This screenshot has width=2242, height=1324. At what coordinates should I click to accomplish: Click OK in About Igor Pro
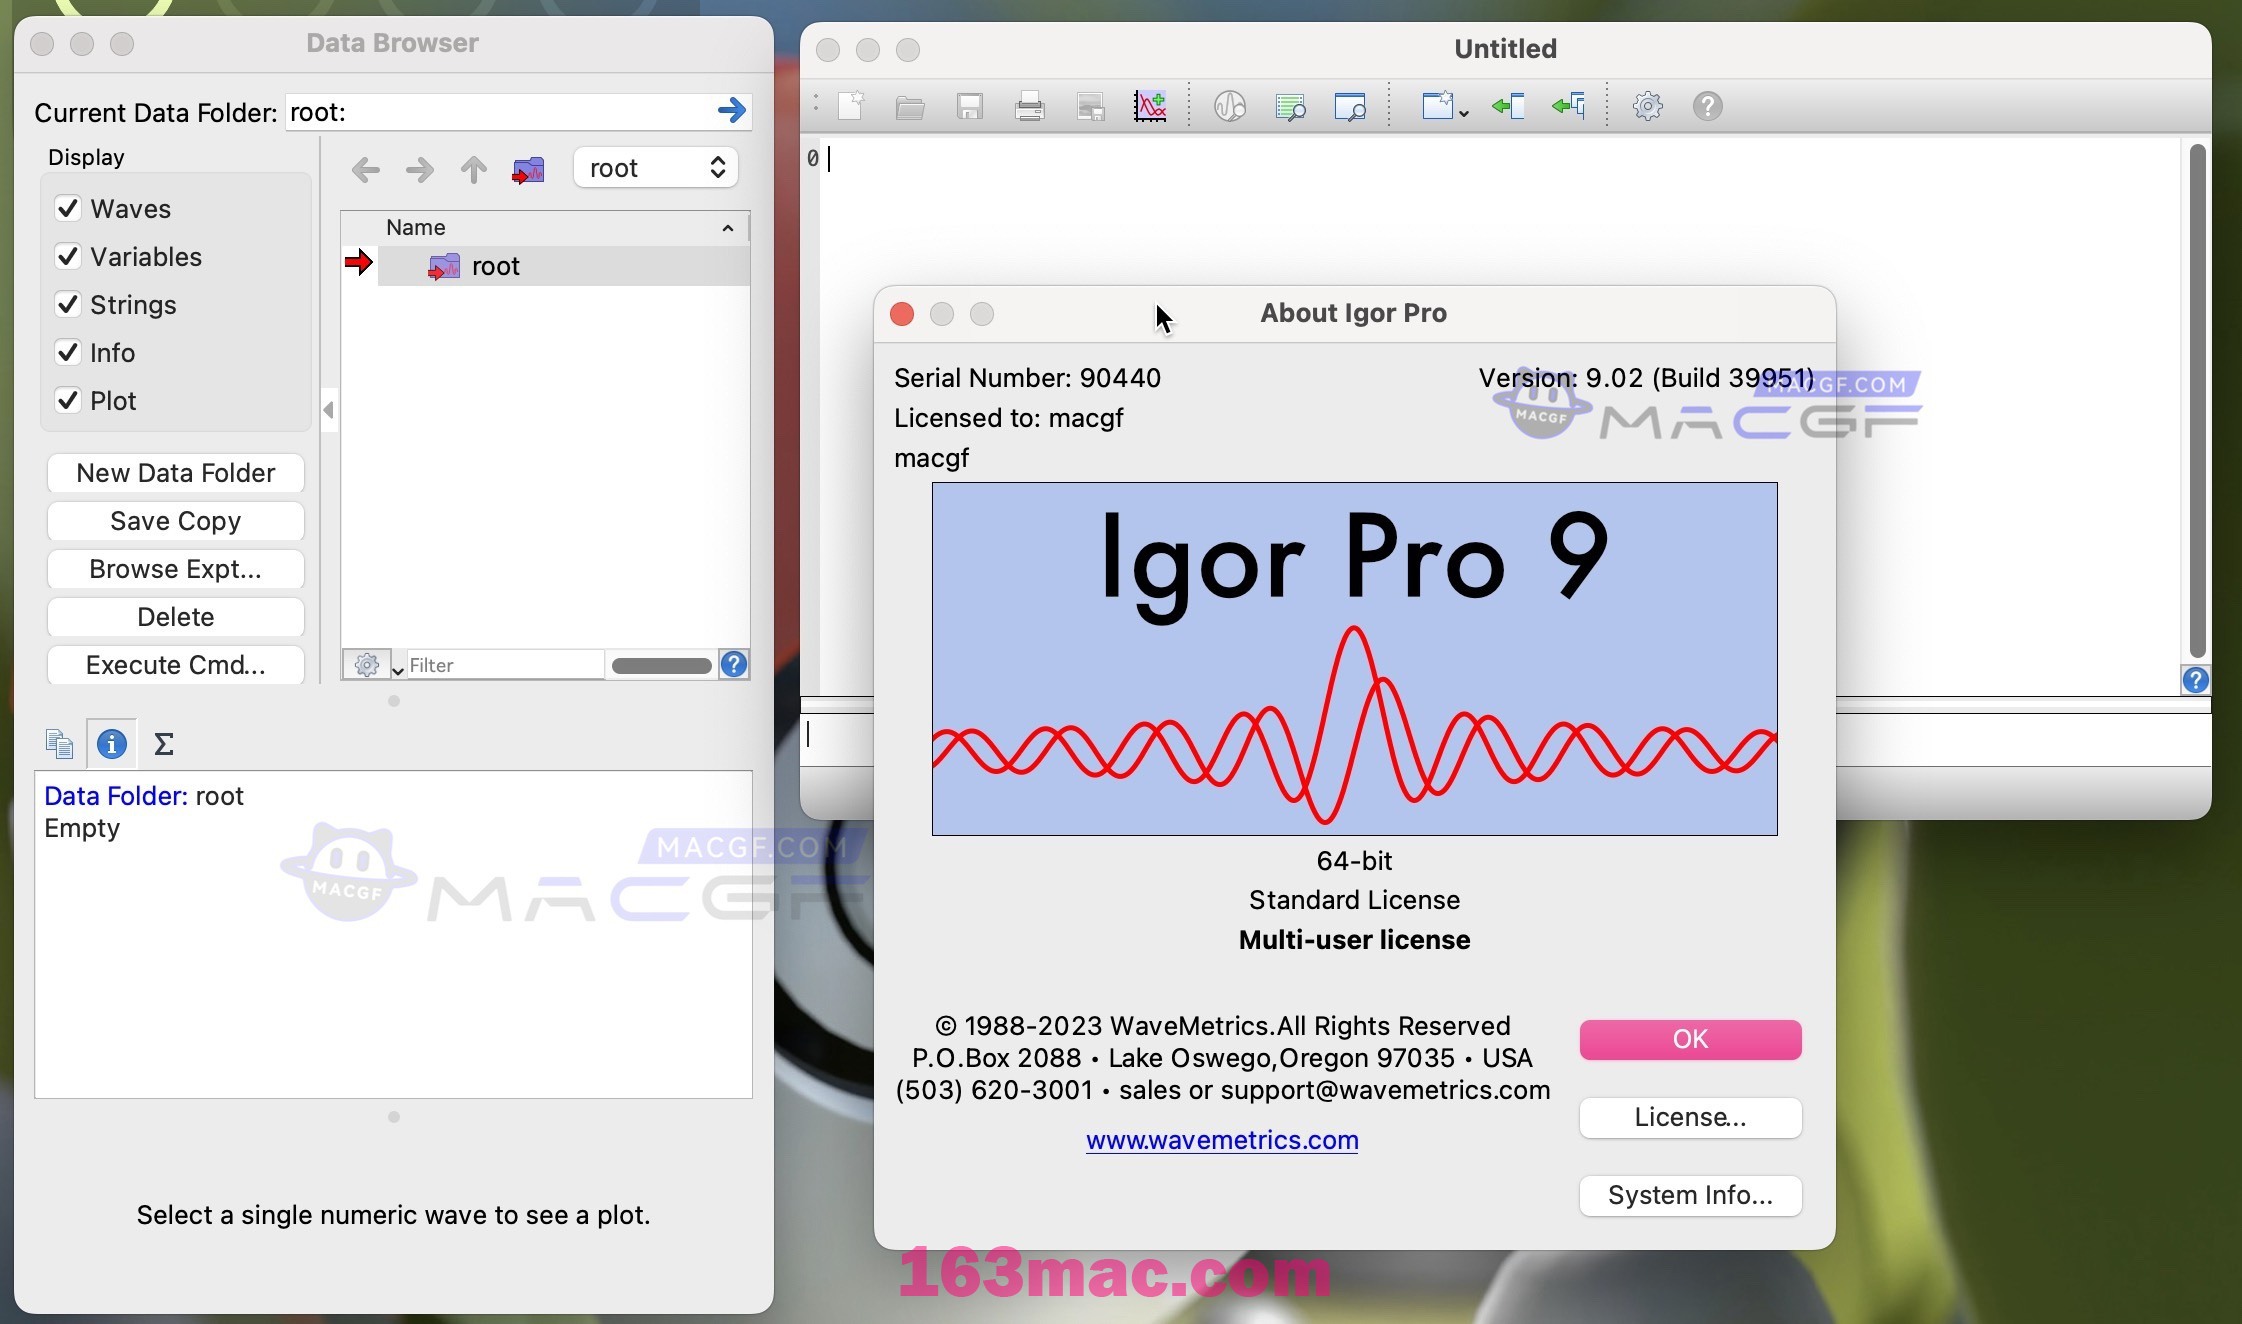point(1691,1039)
